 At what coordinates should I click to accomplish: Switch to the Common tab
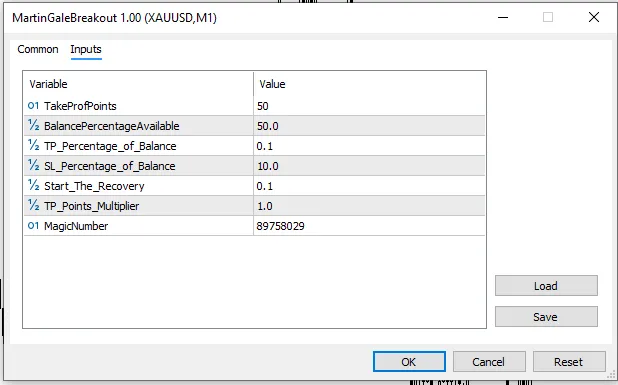[38, 49]
